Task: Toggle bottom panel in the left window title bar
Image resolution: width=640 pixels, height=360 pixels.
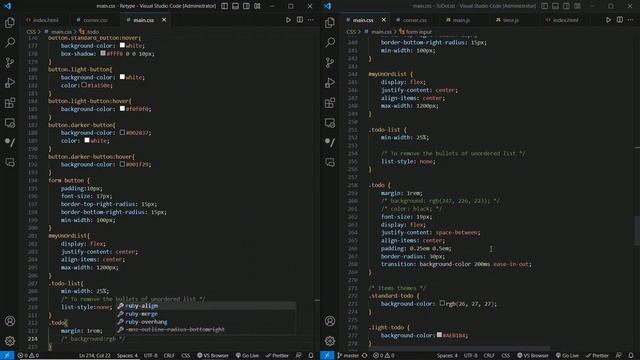Action: pos(236,6)
